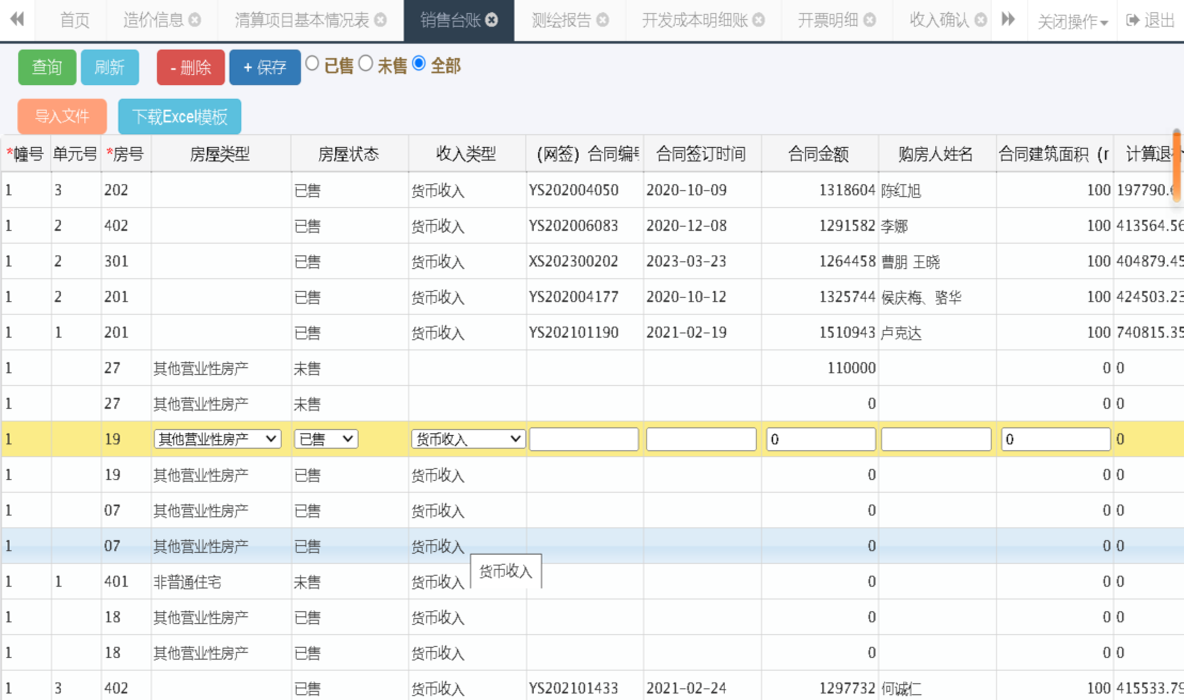Click the red 删除 button
The image size is (1184, 700).
coord(191,67)
